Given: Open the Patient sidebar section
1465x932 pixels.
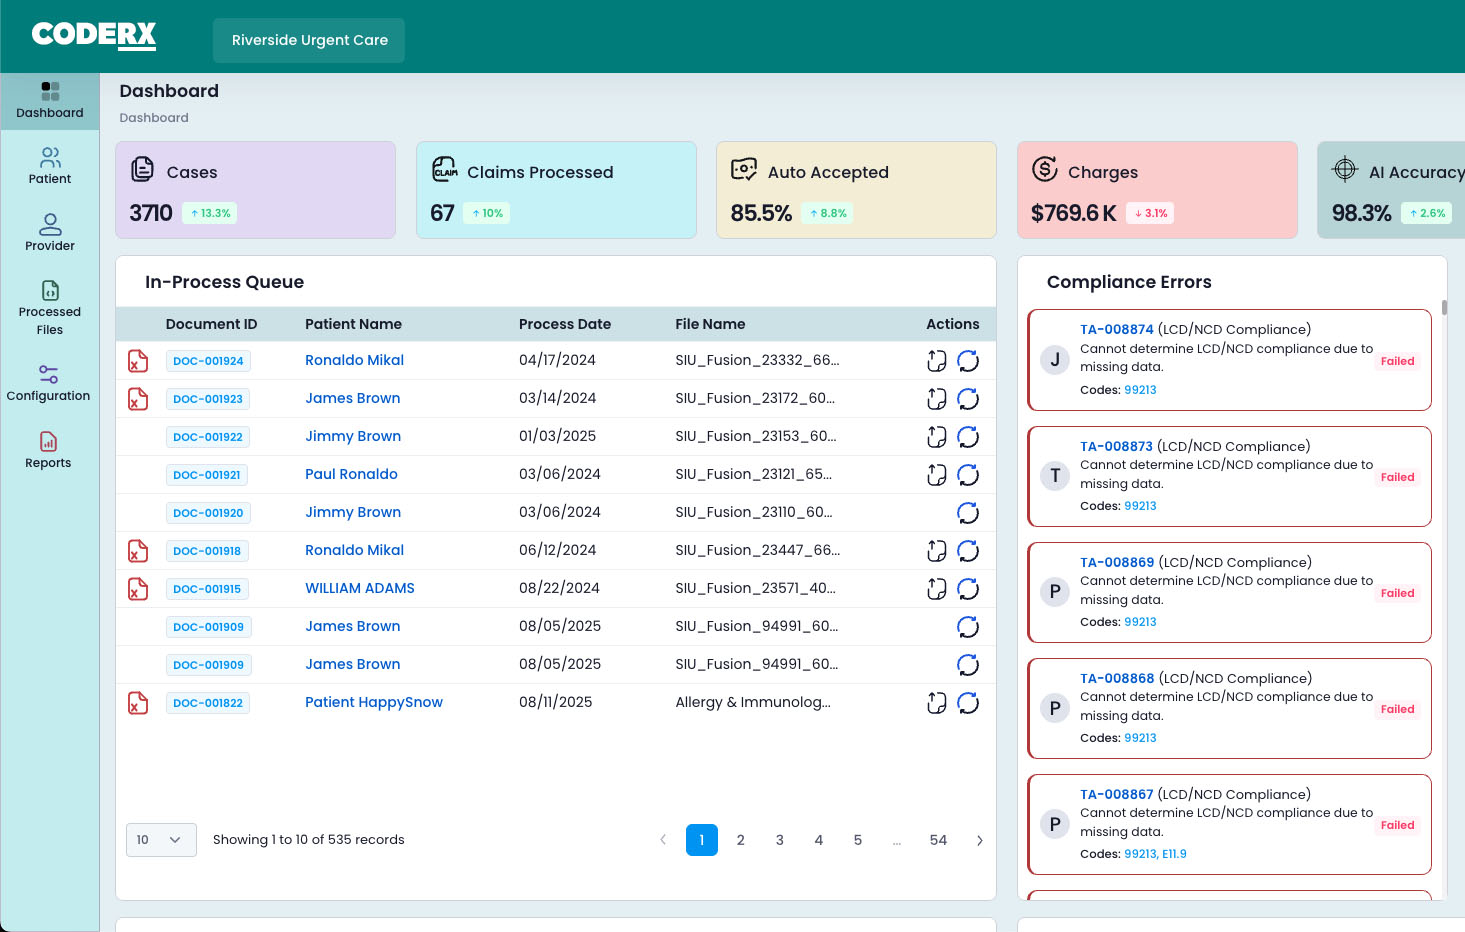Looking at the screenshot, I should point(50,167).
